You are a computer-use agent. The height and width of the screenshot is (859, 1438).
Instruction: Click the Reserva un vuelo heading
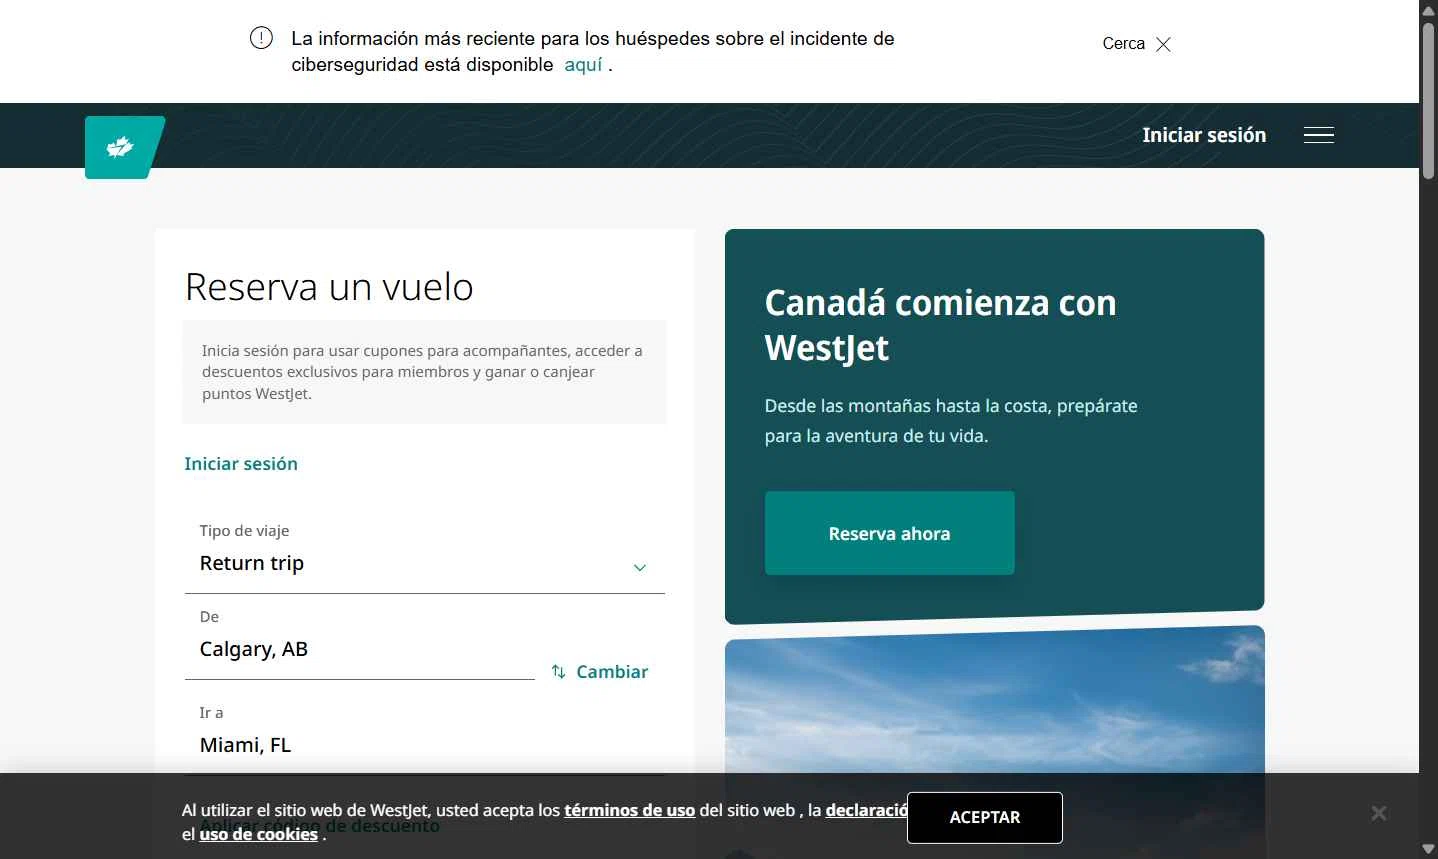coord(329,287)
